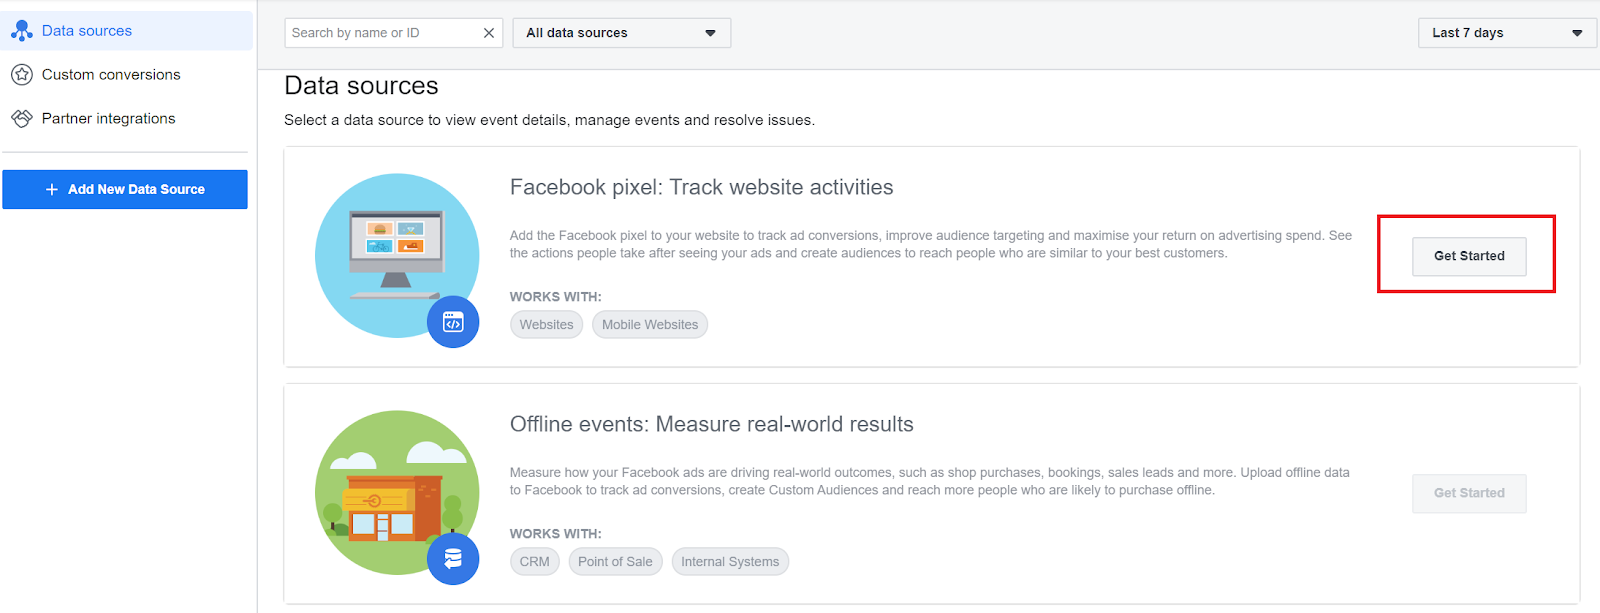The height and width of the screenshot is (613, 1600).
Task: Open Partner integrations page
Action: point(108,119)
